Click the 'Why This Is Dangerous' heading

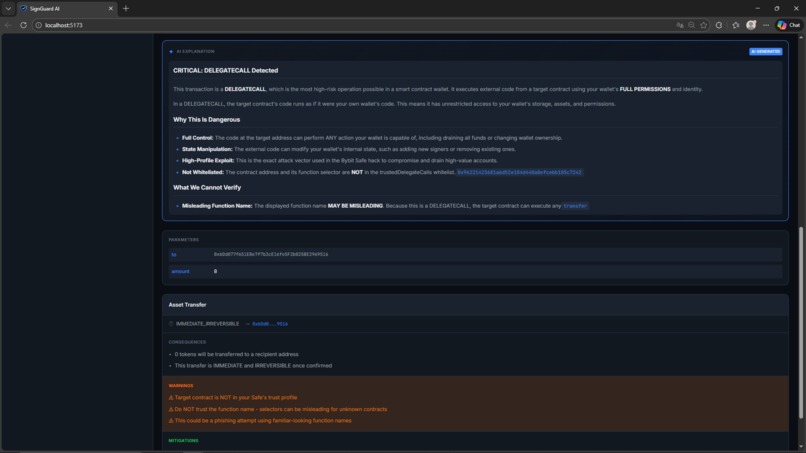click(x=207, y=119)
